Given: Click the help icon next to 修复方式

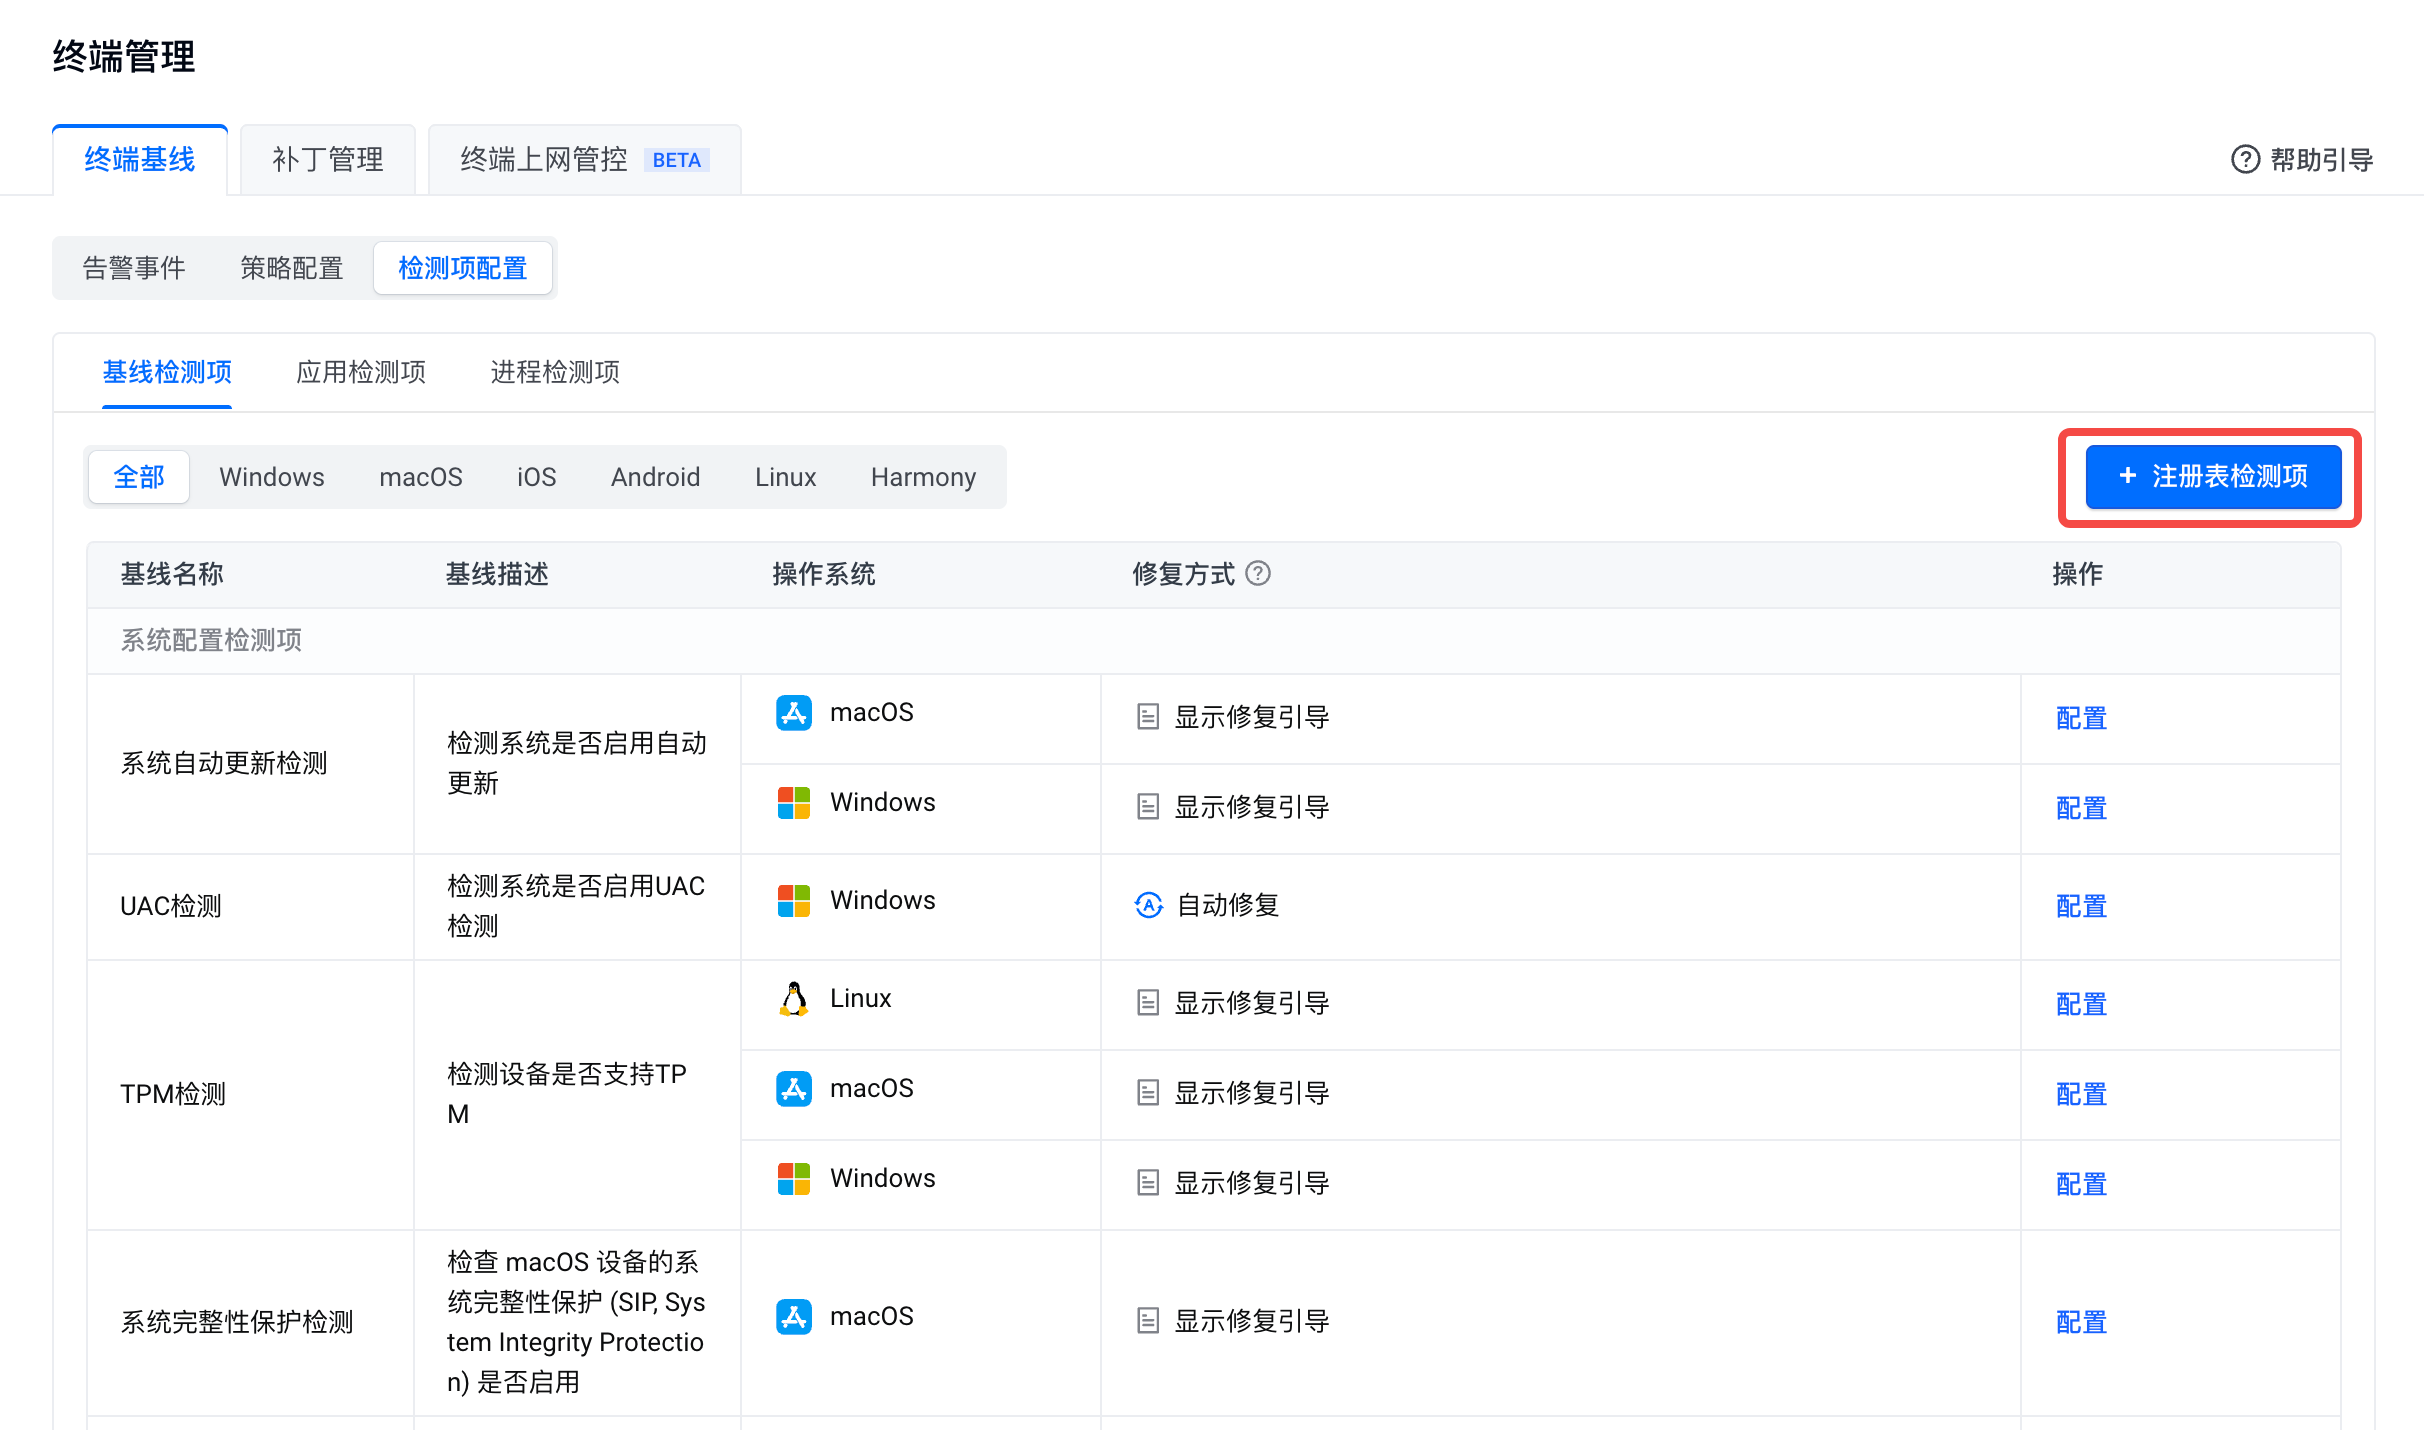Looking at the screenshot, I should [x=1258, y=573].
